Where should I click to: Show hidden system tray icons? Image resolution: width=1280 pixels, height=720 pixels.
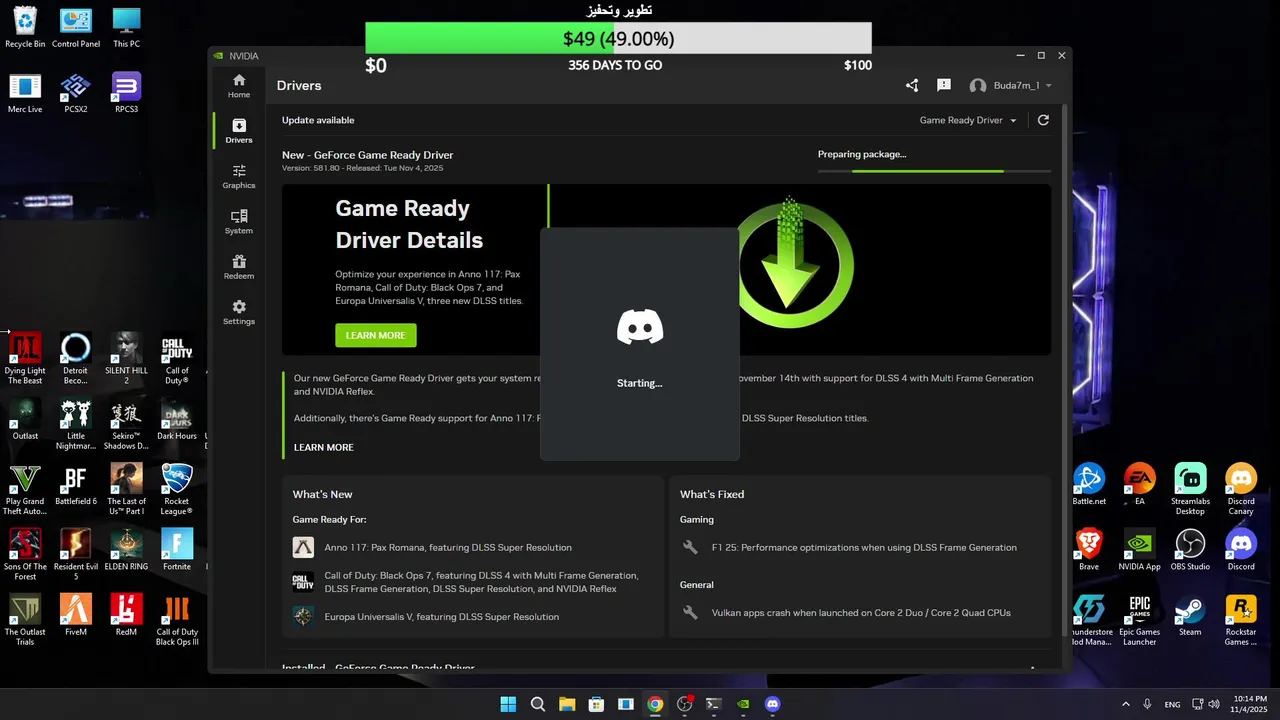pos(1126,704)
